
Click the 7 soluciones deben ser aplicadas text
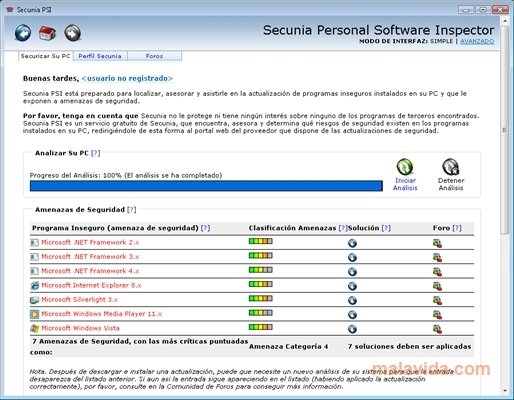409,347
